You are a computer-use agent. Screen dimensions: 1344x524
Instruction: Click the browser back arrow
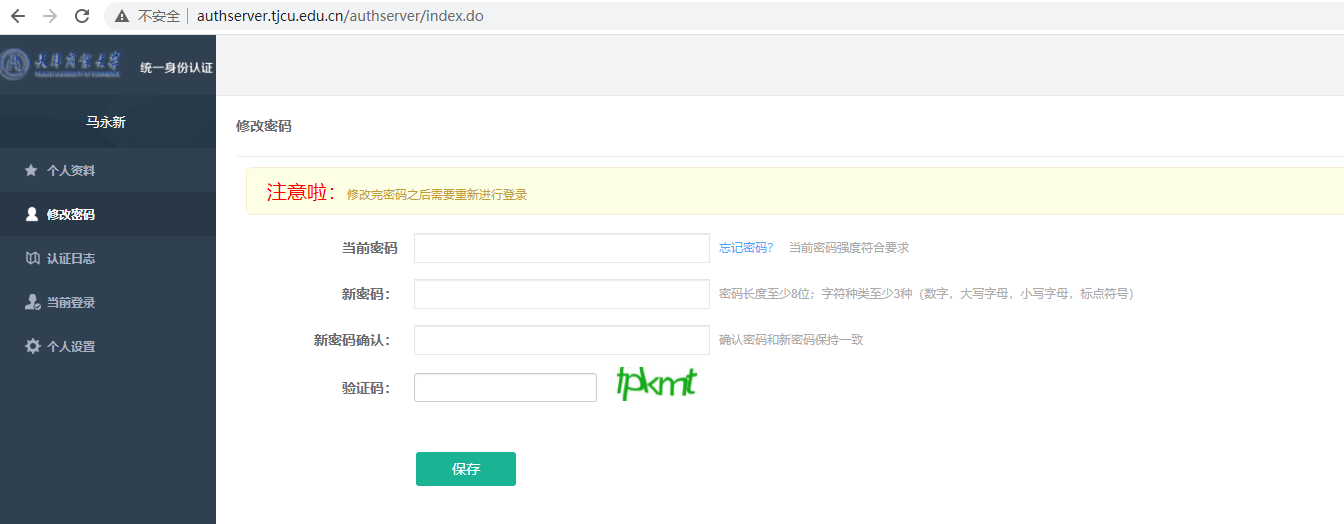point(18,16)
